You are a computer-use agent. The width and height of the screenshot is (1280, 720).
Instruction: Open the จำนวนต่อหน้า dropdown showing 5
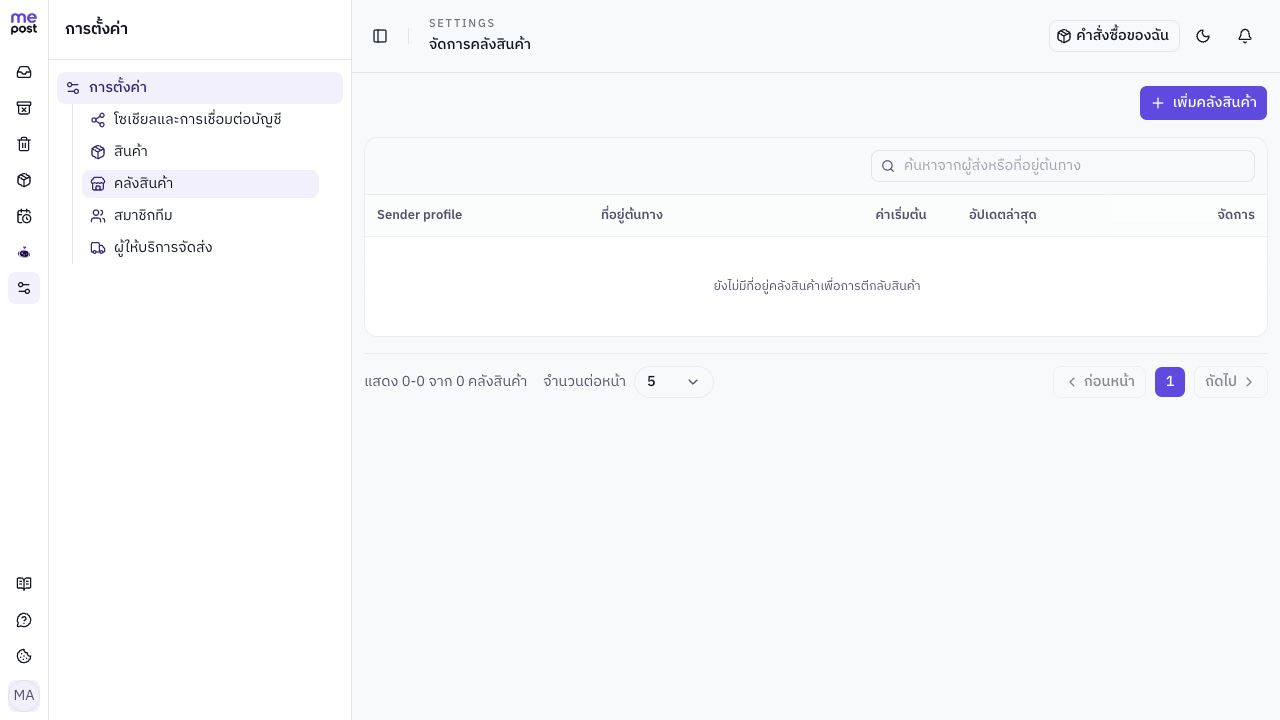[674, 382]
